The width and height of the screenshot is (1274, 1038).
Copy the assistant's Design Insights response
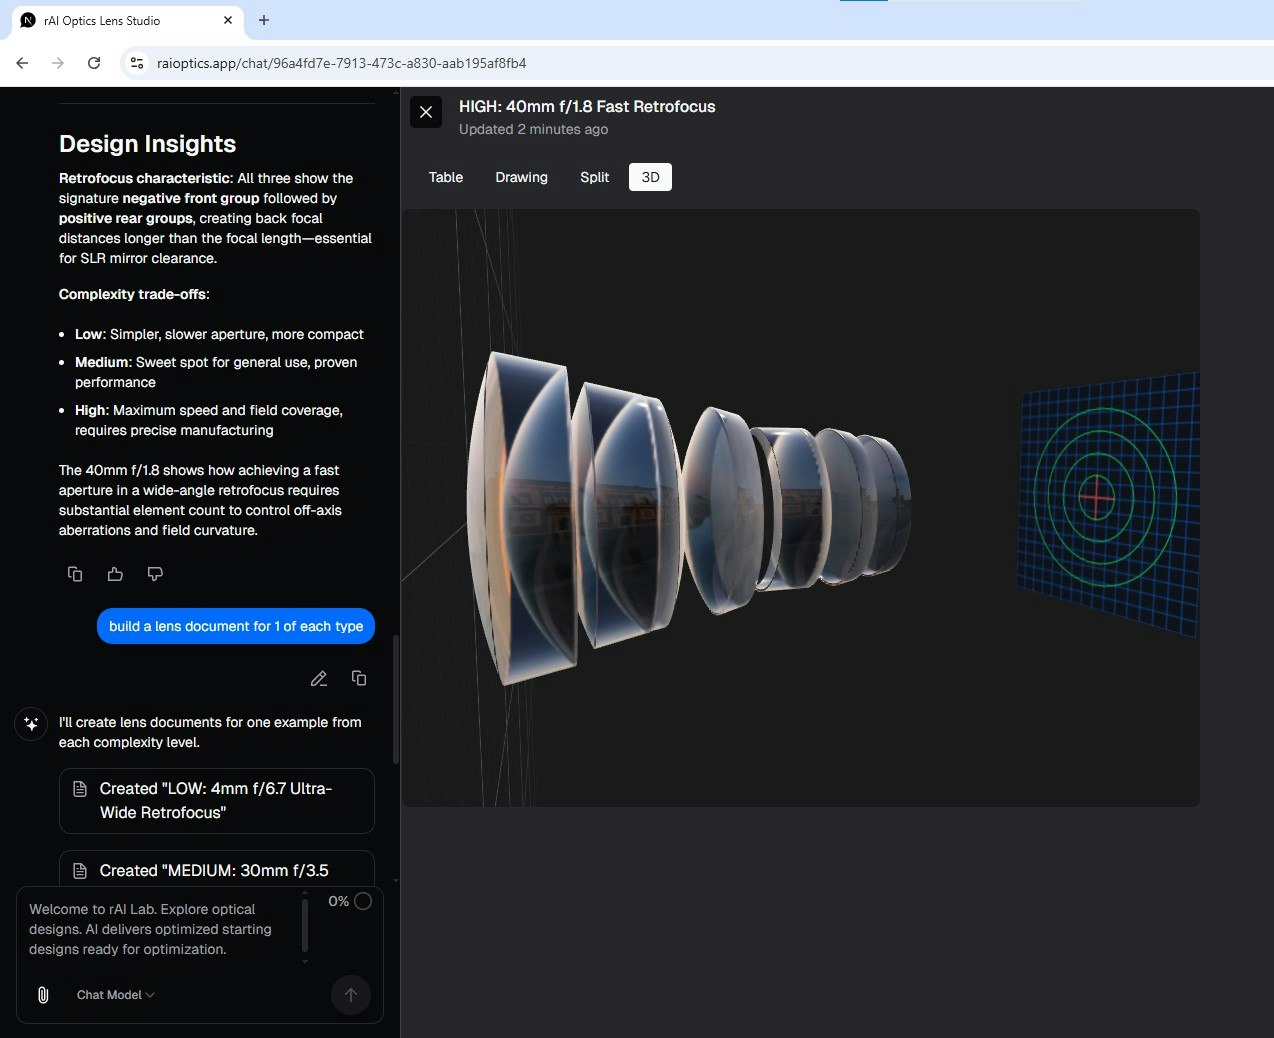(75, 574)
